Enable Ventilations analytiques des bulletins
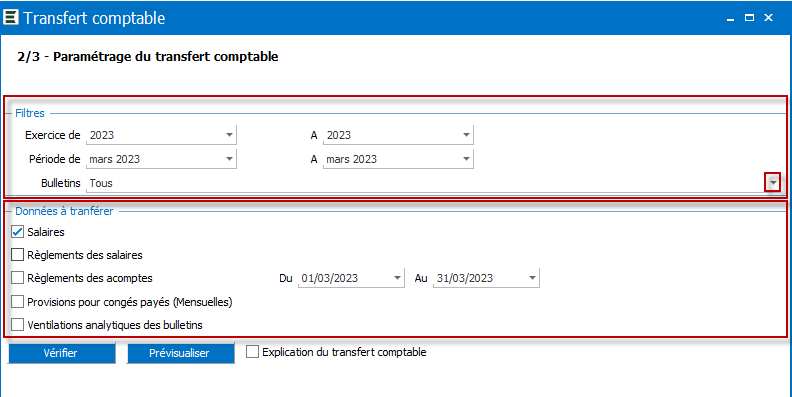 click(x=18, y=324)
